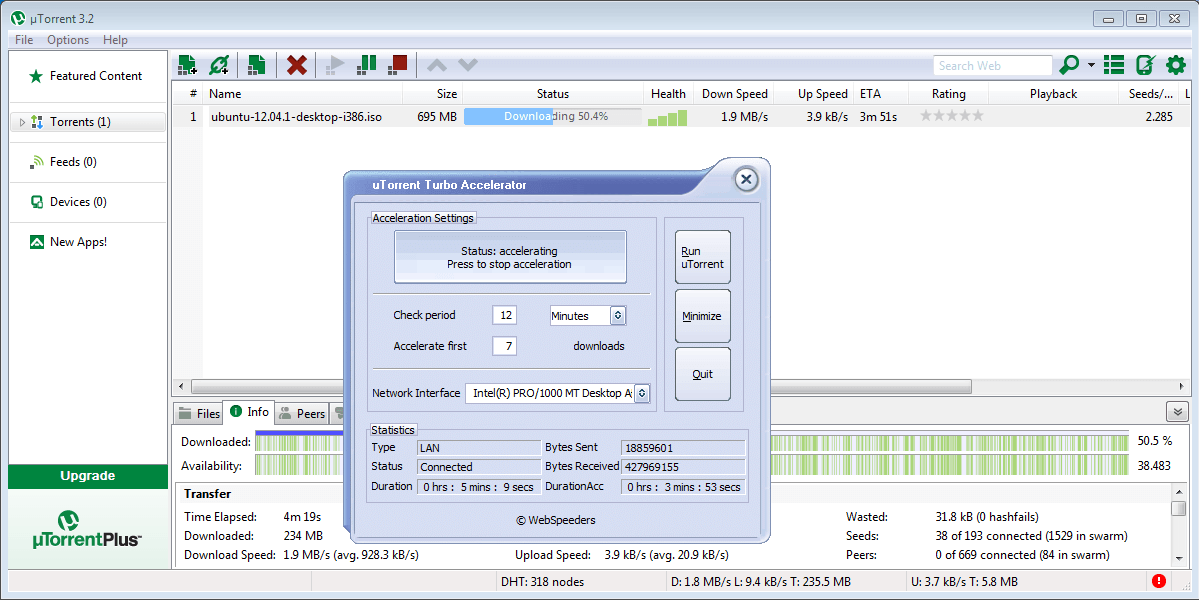Click the Create New Torrent icon
Image resolution: width=1199 pixels, height=600 pixels.
256,65
